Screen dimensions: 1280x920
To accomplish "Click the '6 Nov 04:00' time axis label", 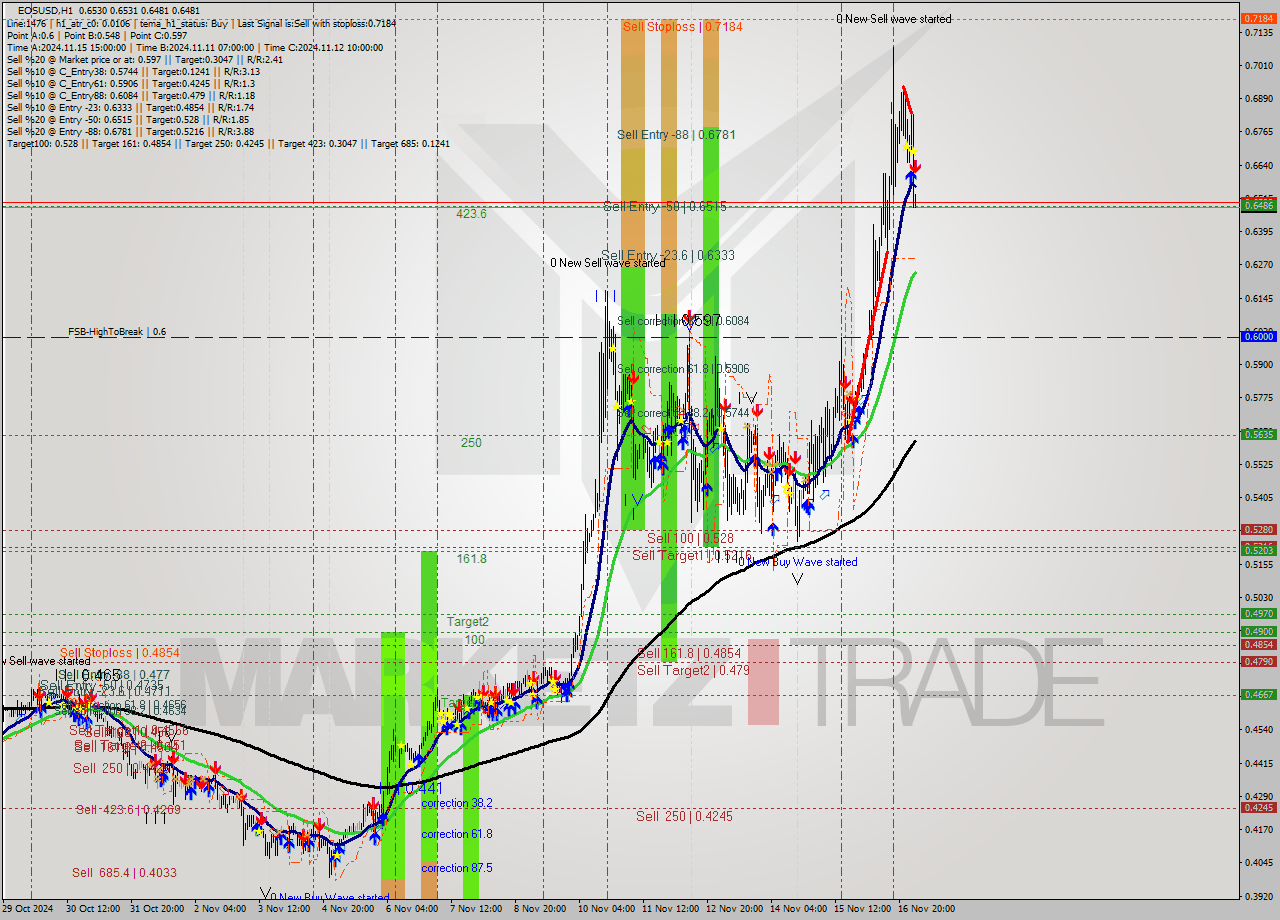I will coord(410,909).
